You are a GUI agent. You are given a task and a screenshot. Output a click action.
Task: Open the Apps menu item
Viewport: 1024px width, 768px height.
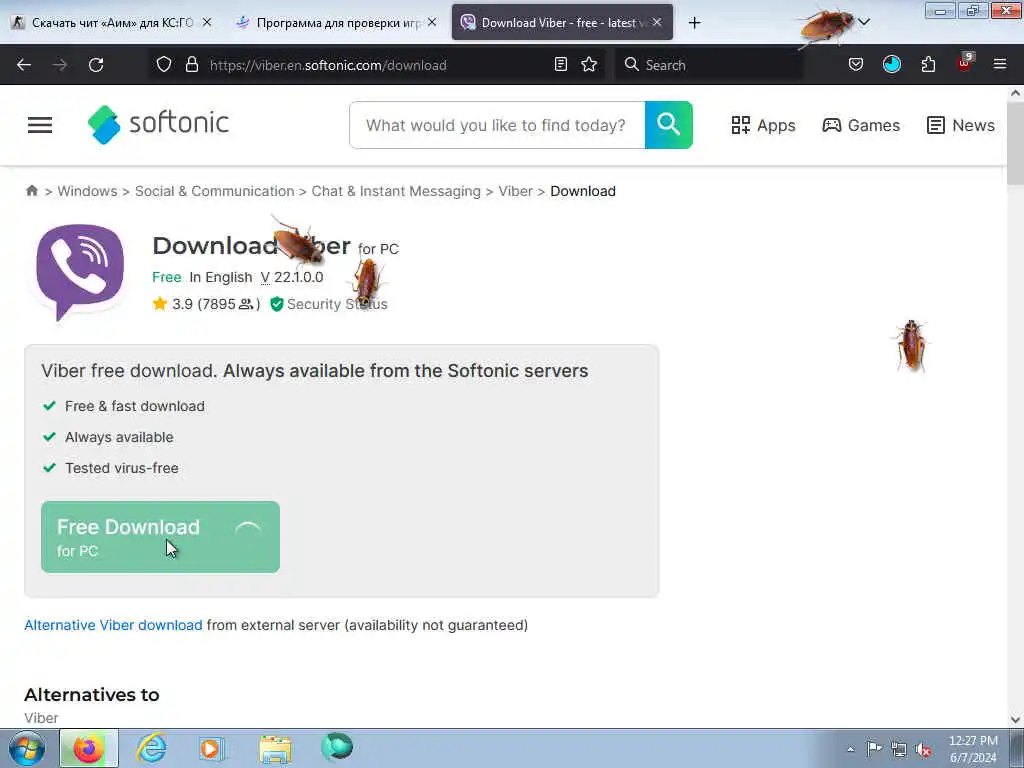763,125
